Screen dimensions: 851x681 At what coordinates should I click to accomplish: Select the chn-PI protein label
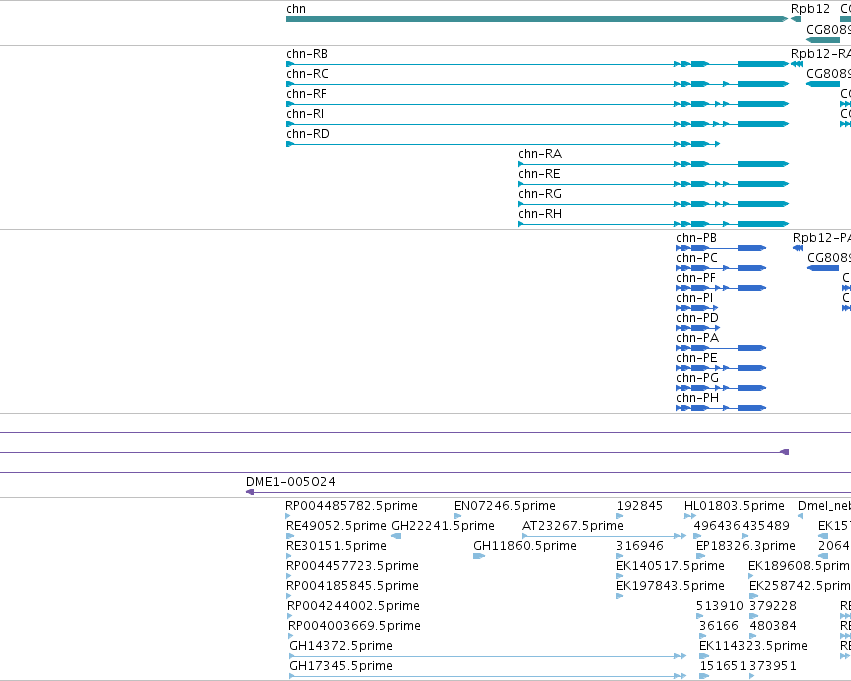[695, 298]
